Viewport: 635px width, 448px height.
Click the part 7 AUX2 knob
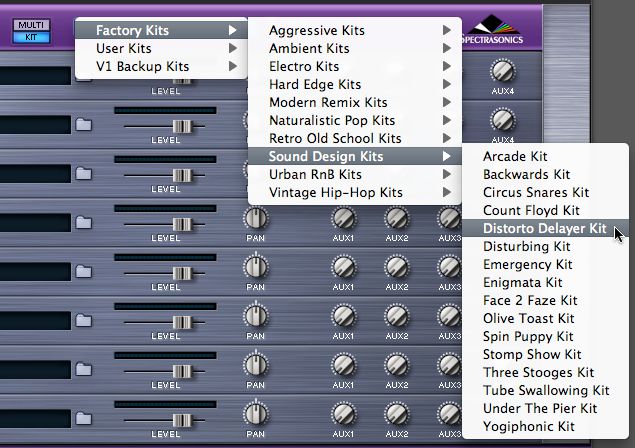pyautogui.click(x=396, y=365)
